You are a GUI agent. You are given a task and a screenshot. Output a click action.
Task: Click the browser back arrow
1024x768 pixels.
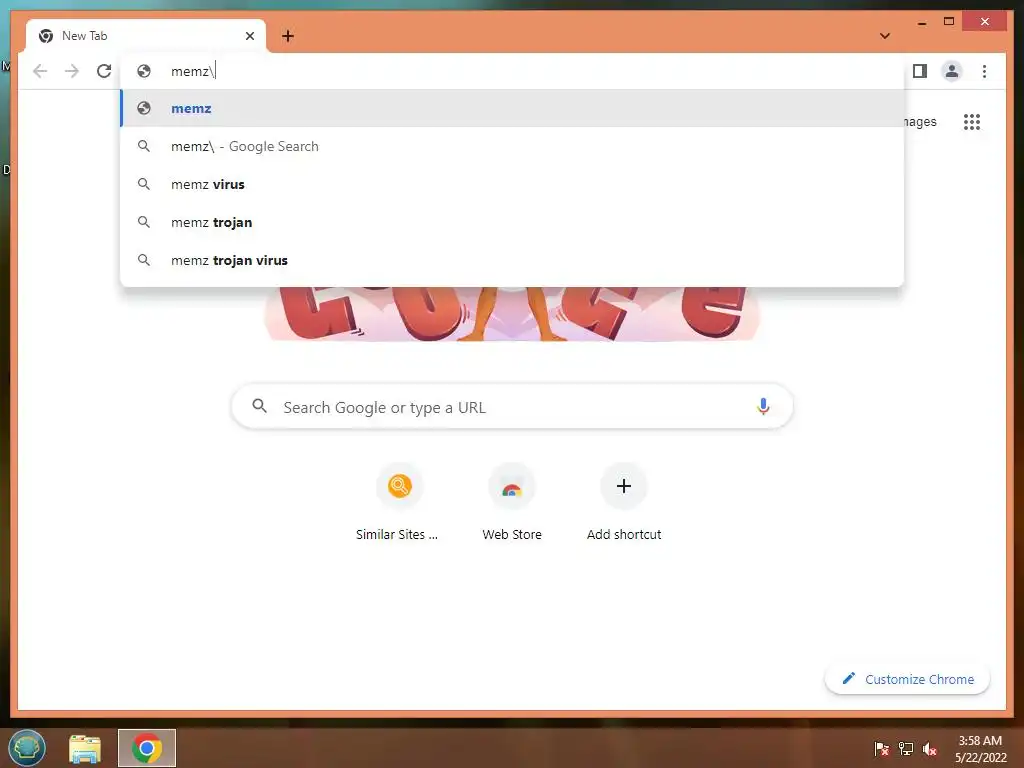[x=40, y=71]
